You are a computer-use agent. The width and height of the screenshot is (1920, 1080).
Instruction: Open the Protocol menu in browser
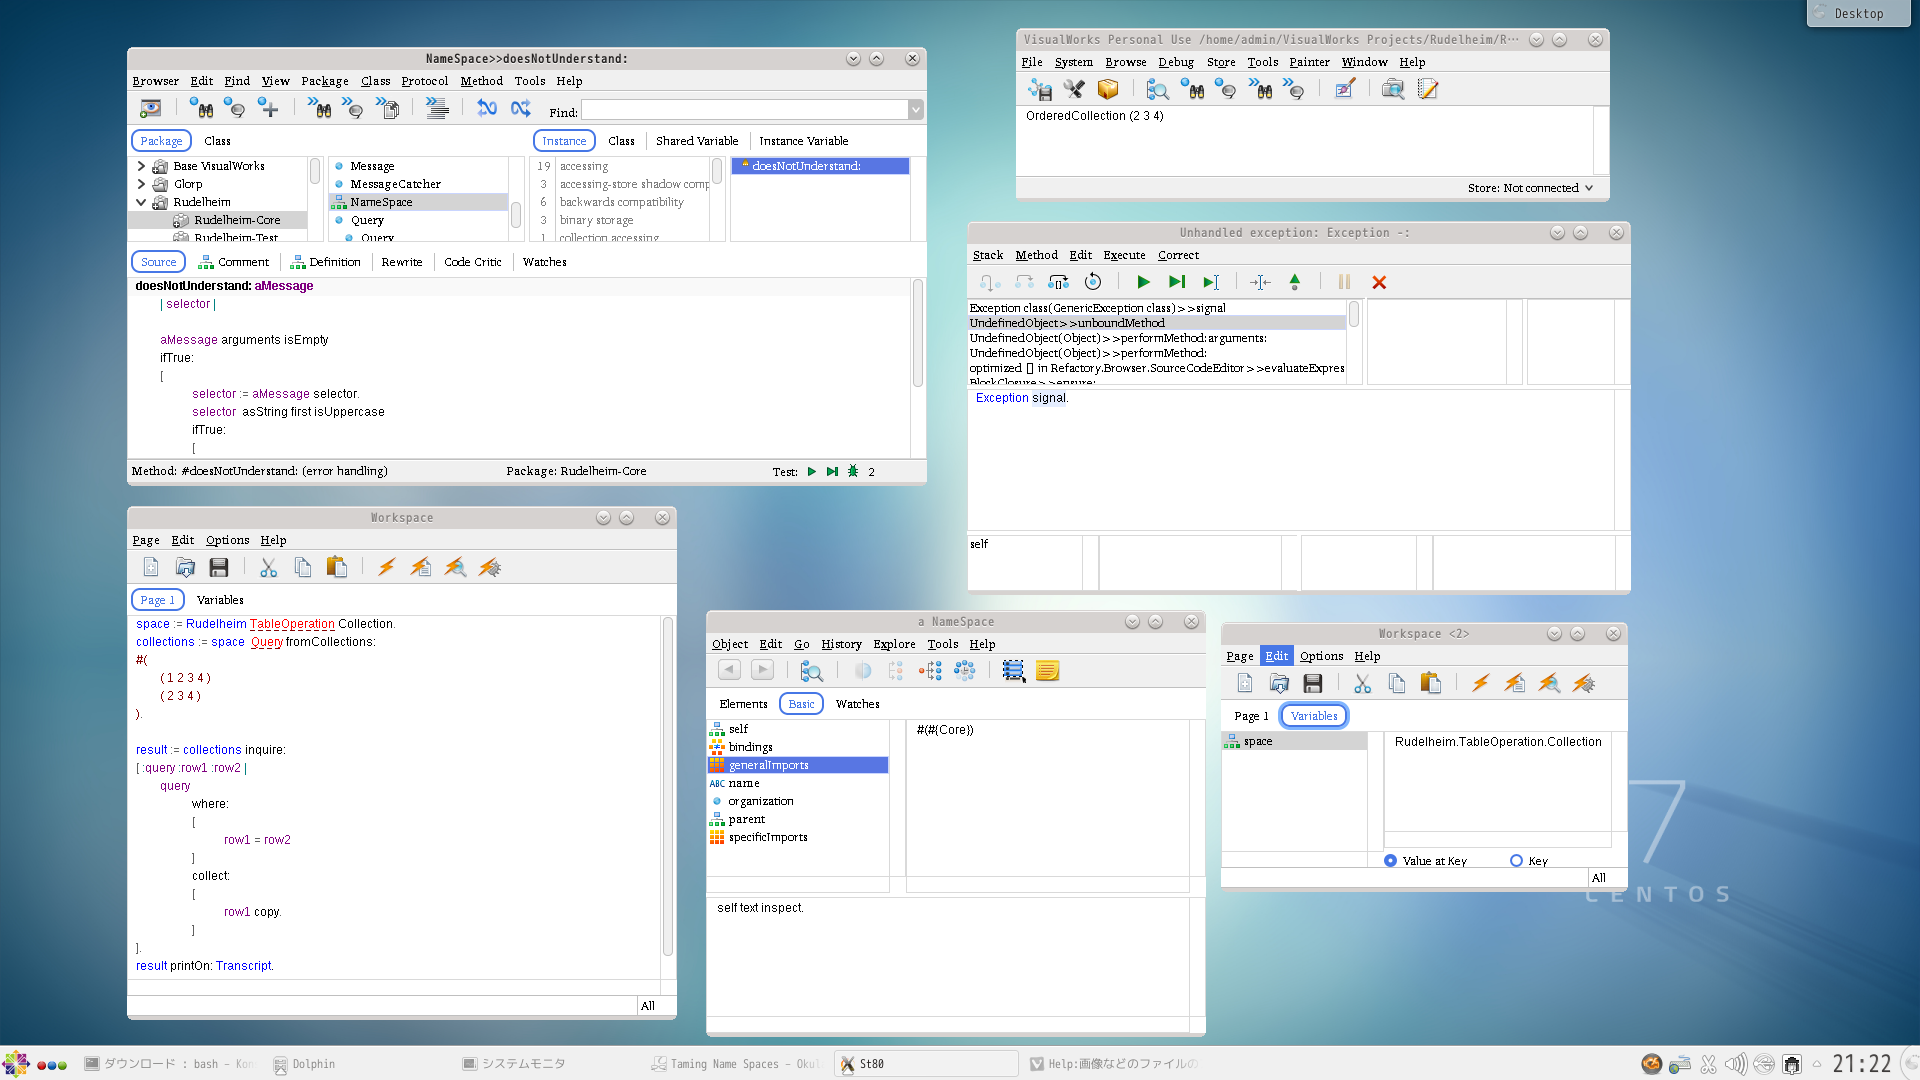[x=424, y=81]
